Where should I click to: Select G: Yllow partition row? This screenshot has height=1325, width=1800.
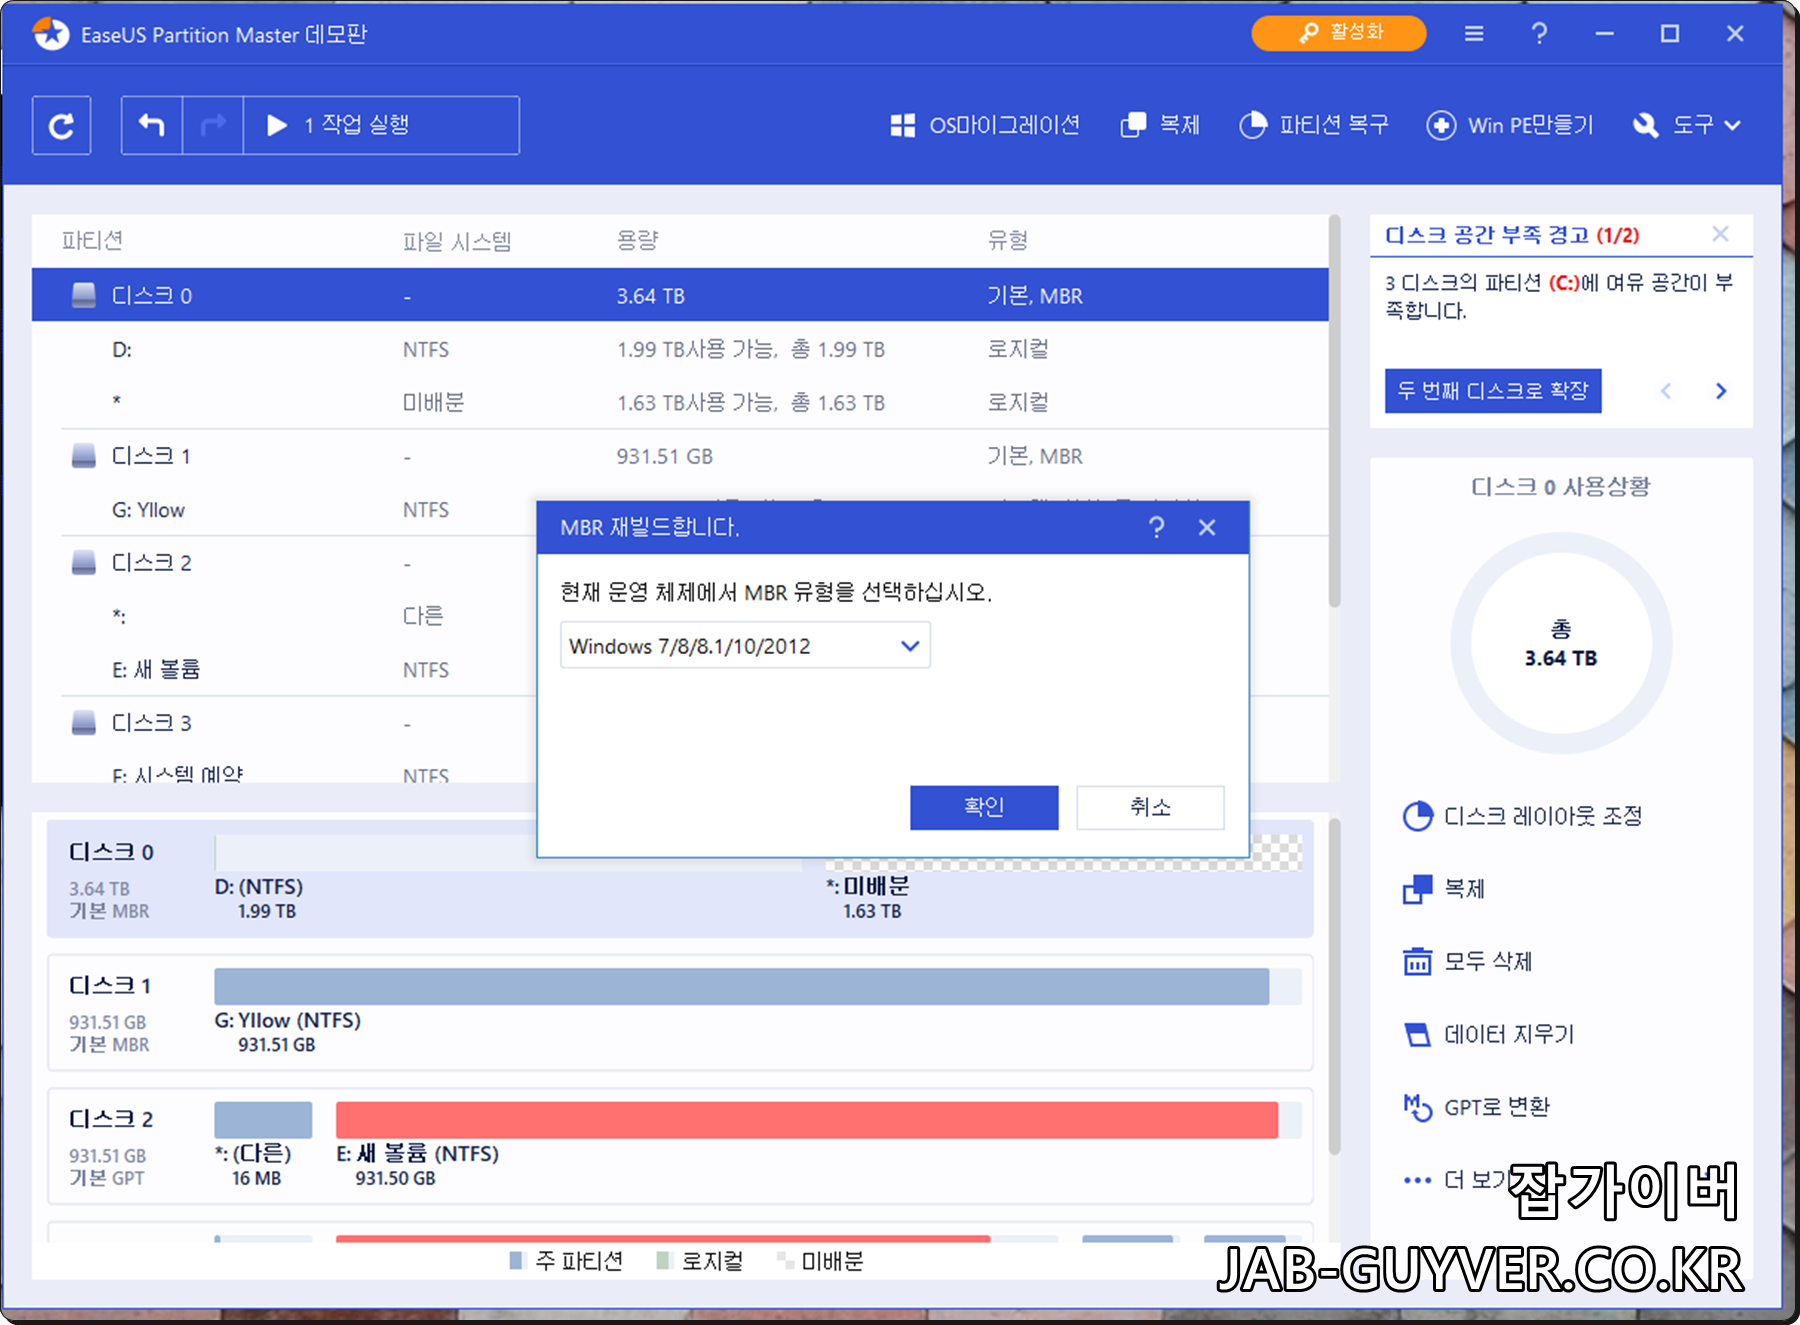point(284,510)
